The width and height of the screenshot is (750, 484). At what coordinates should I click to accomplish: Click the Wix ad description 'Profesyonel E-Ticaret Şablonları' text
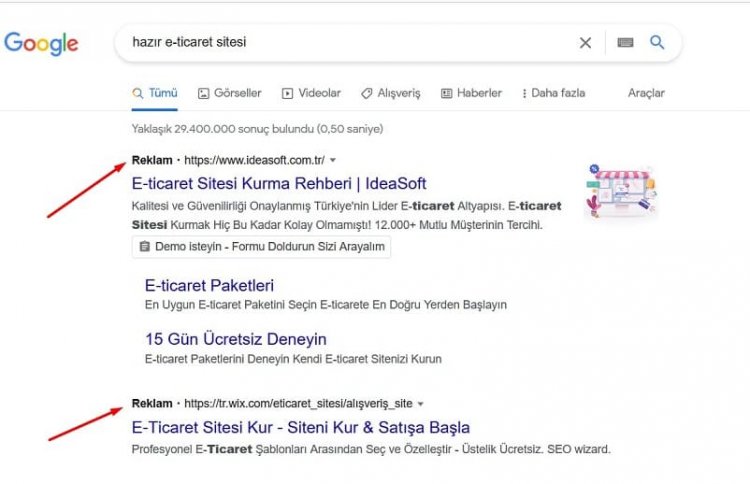[x=371, y=450]
